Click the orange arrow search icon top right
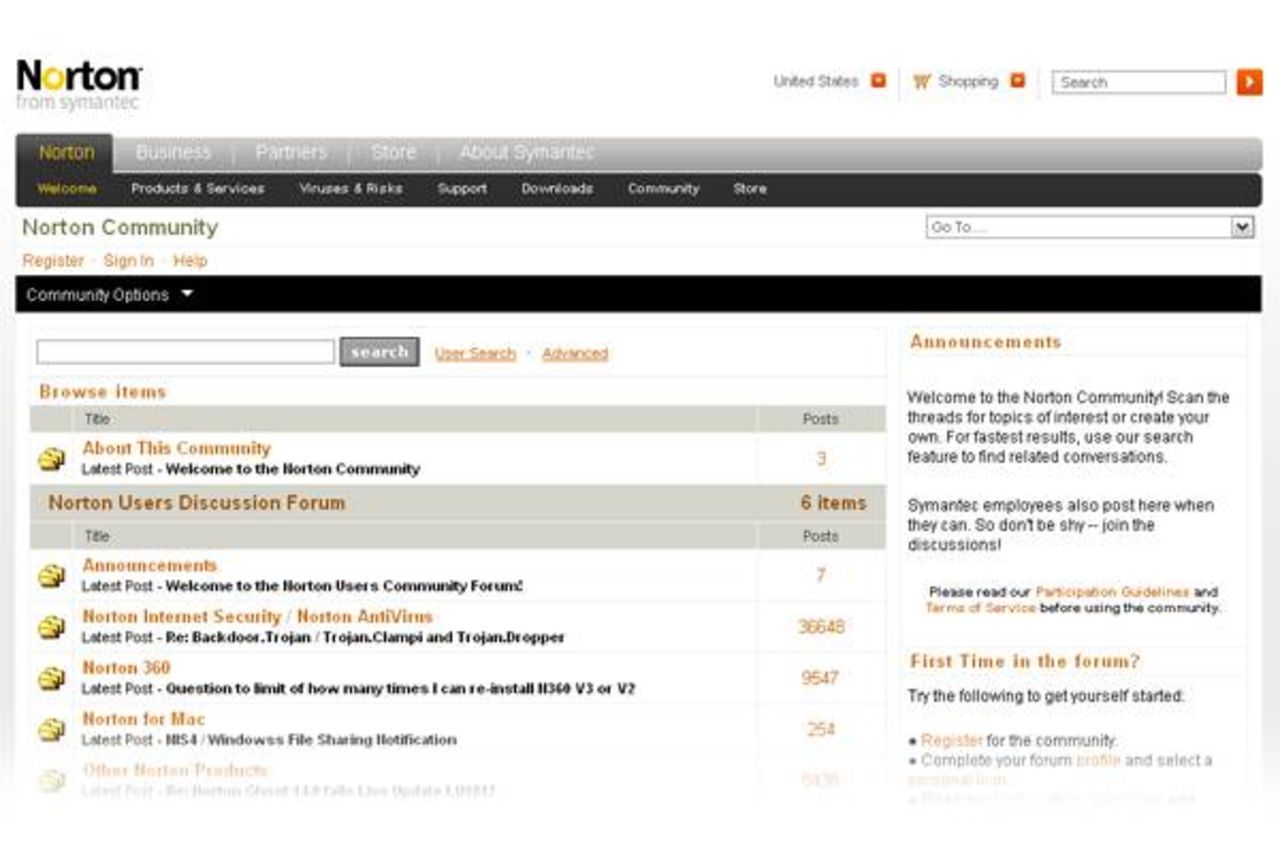The width and height of the screenshot is (1280, 853). pos(1250,82)
